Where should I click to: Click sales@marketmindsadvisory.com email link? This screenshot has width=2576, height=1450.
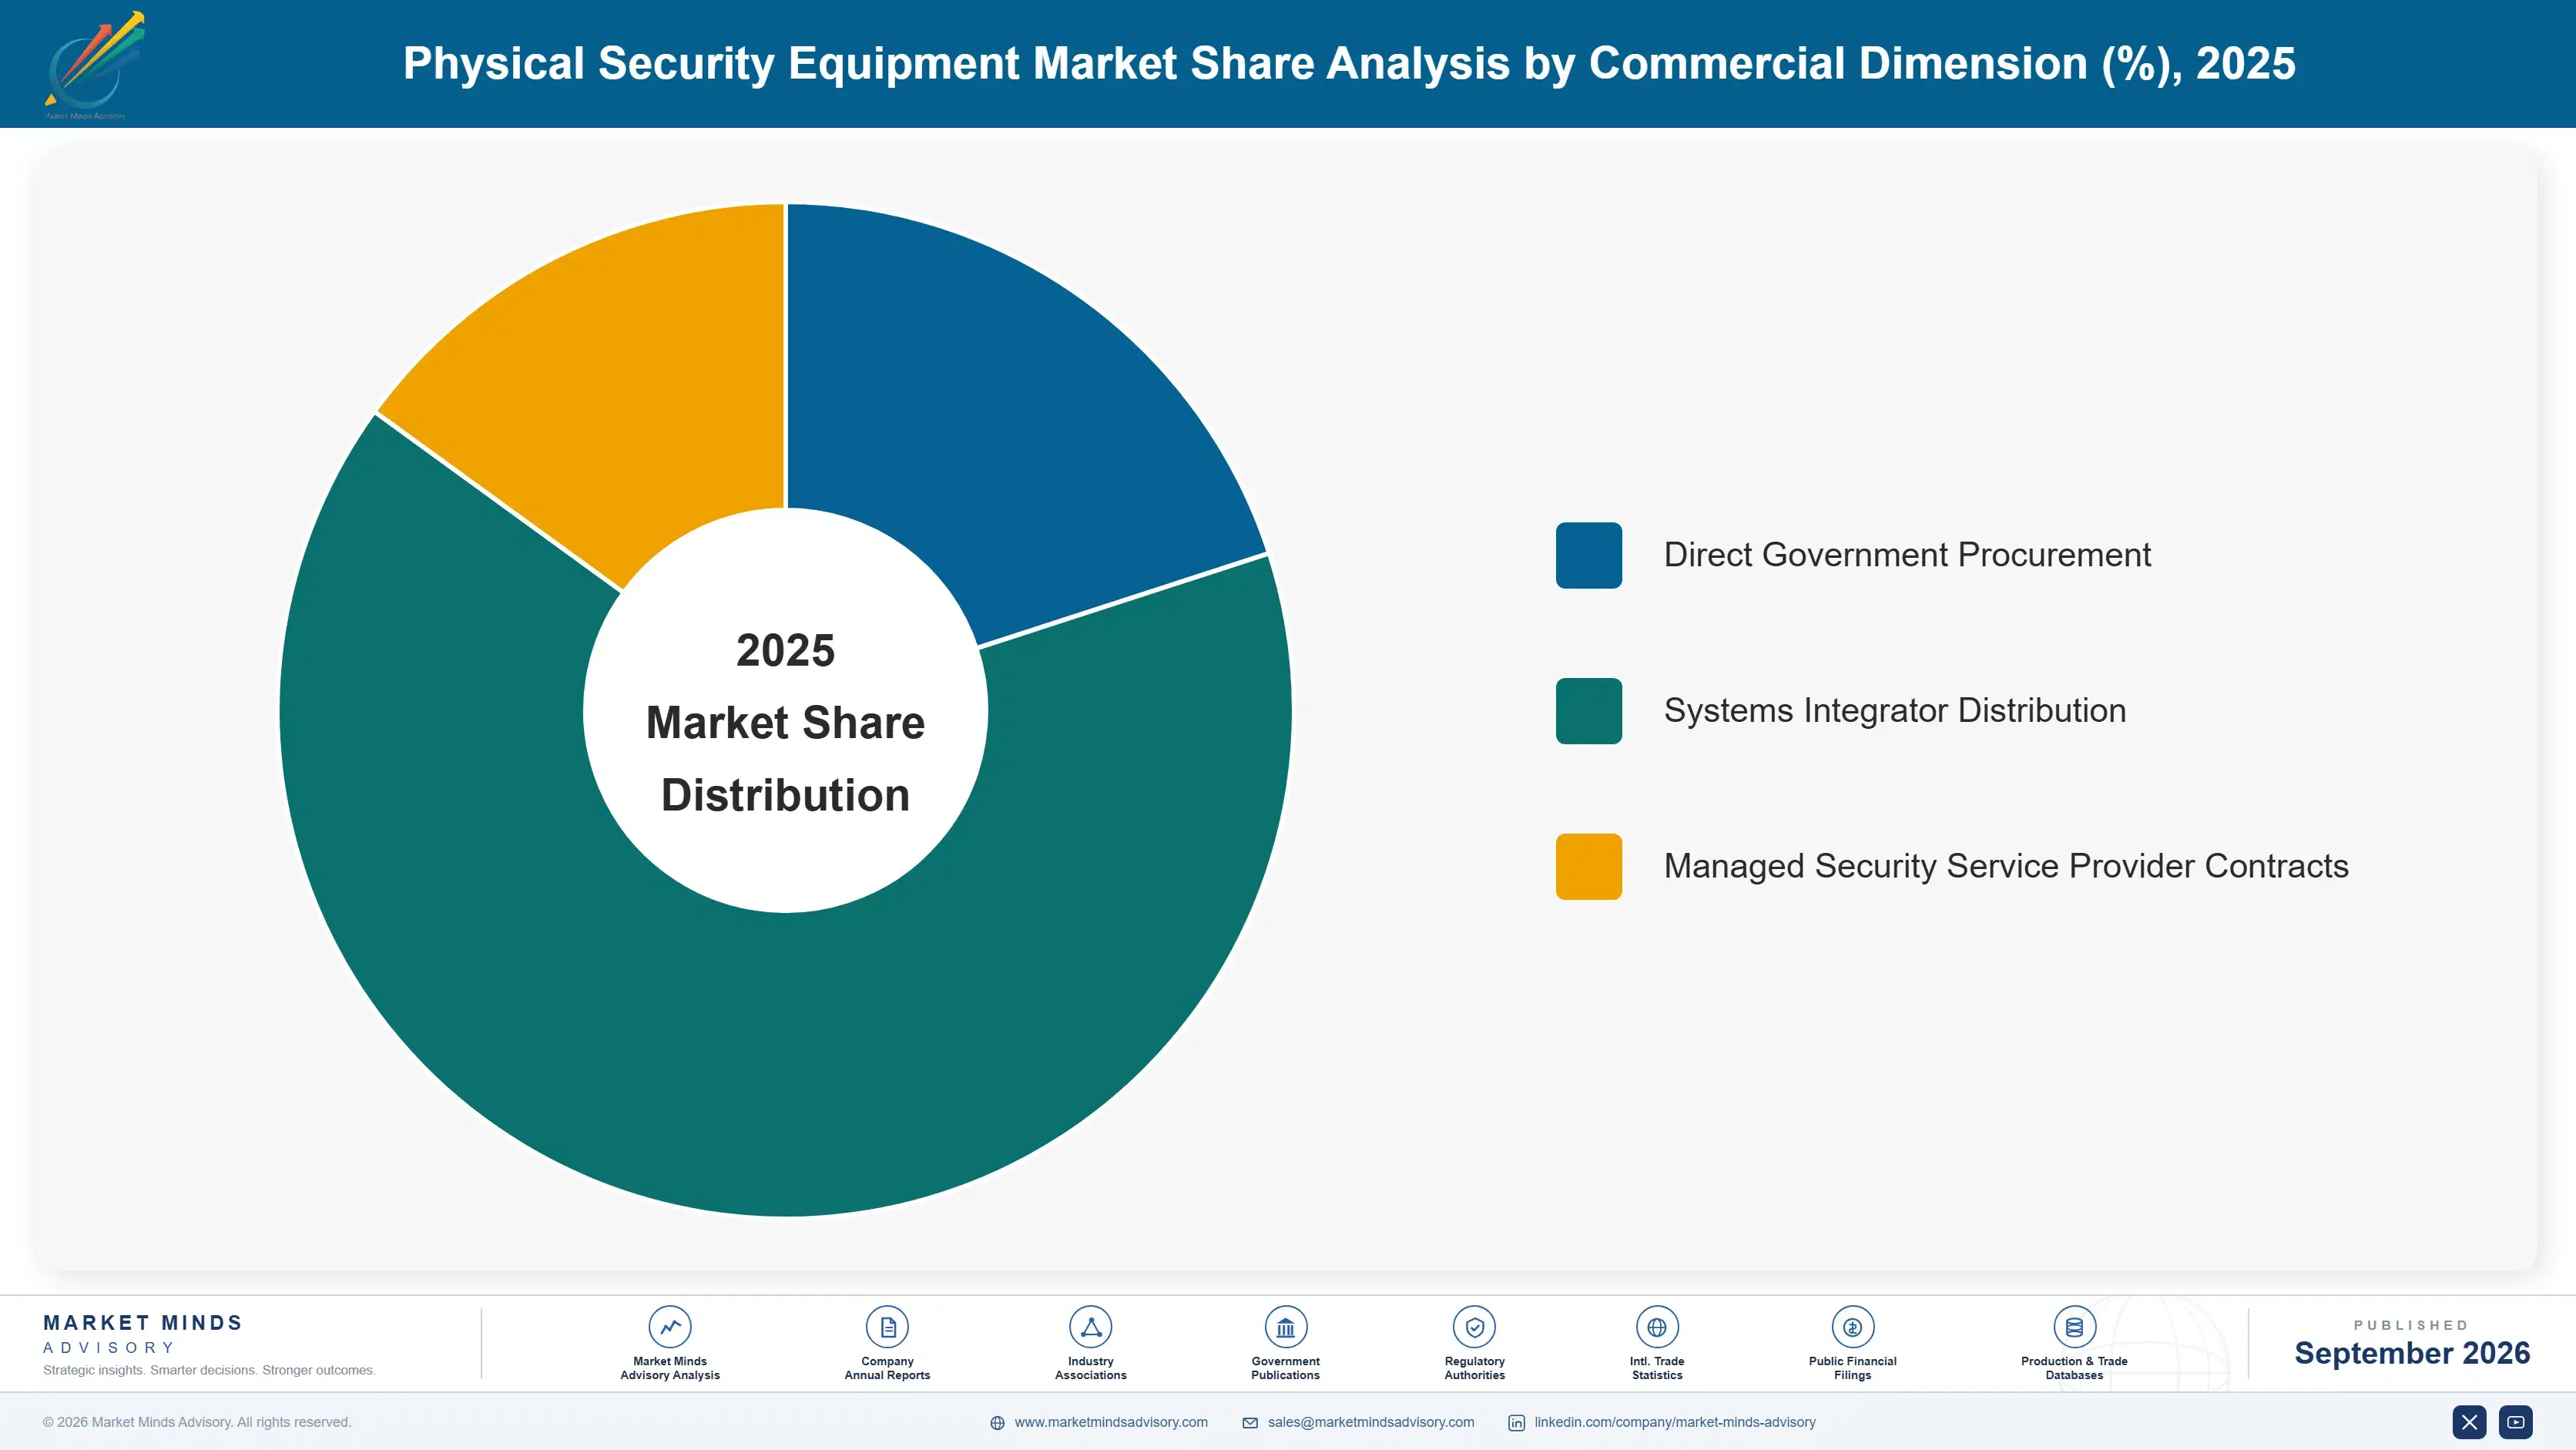[x=1370, y=1422]
